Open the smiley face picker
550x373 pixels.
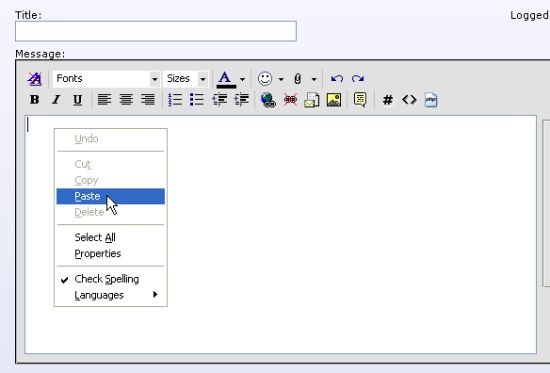(265, 79)
